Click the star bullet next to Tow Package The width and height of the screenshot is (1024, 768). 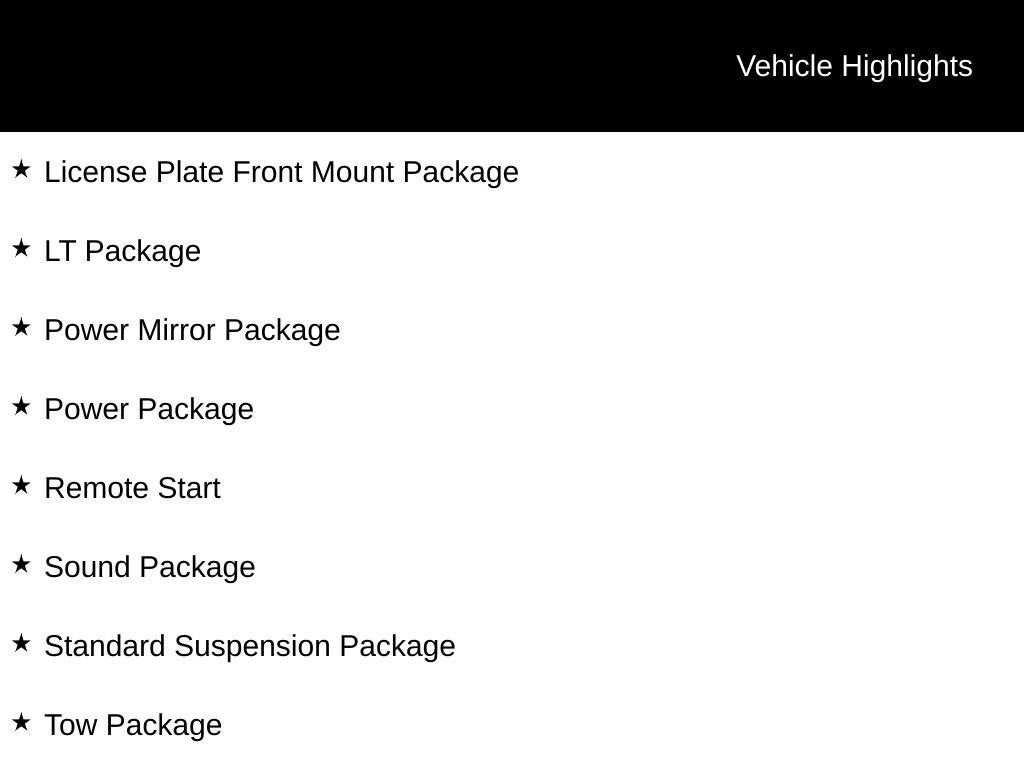coord(21,723)
